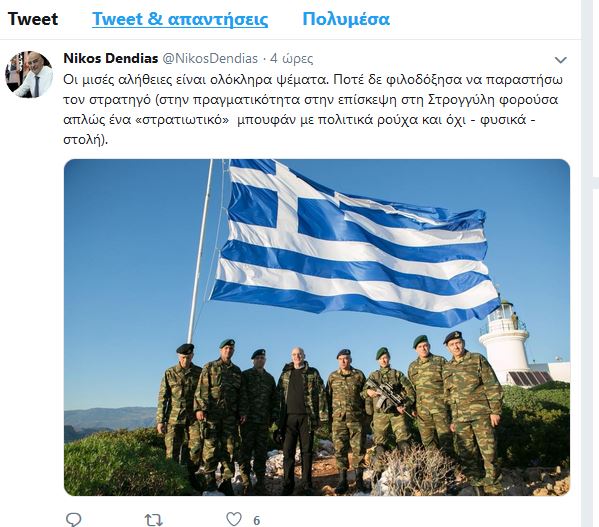Retweet this post using the retweet icon
The width and height of the screenshot is (599, 527).
(x=154, y=520)
